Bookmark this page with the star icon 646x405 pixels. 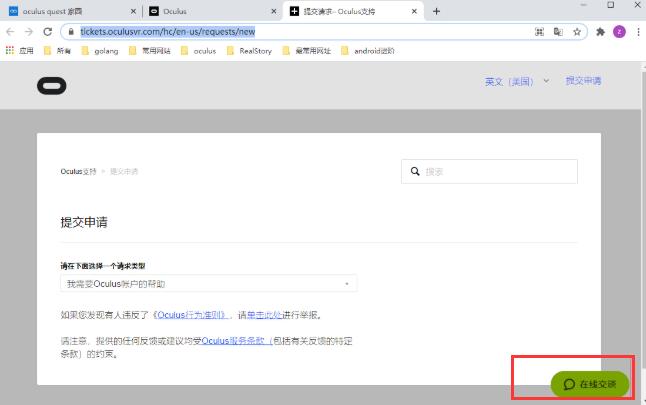point(577,31)
